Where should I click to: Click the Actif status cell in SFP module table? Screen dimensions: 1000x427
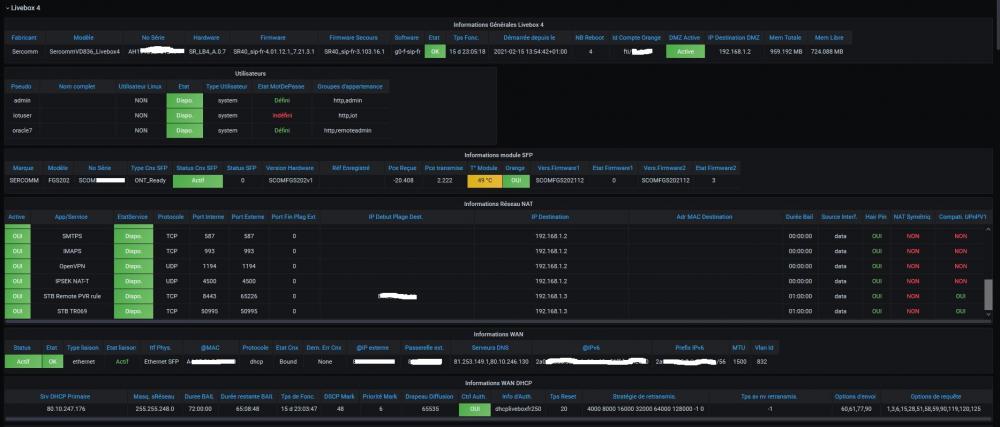(x=197, y=181)
